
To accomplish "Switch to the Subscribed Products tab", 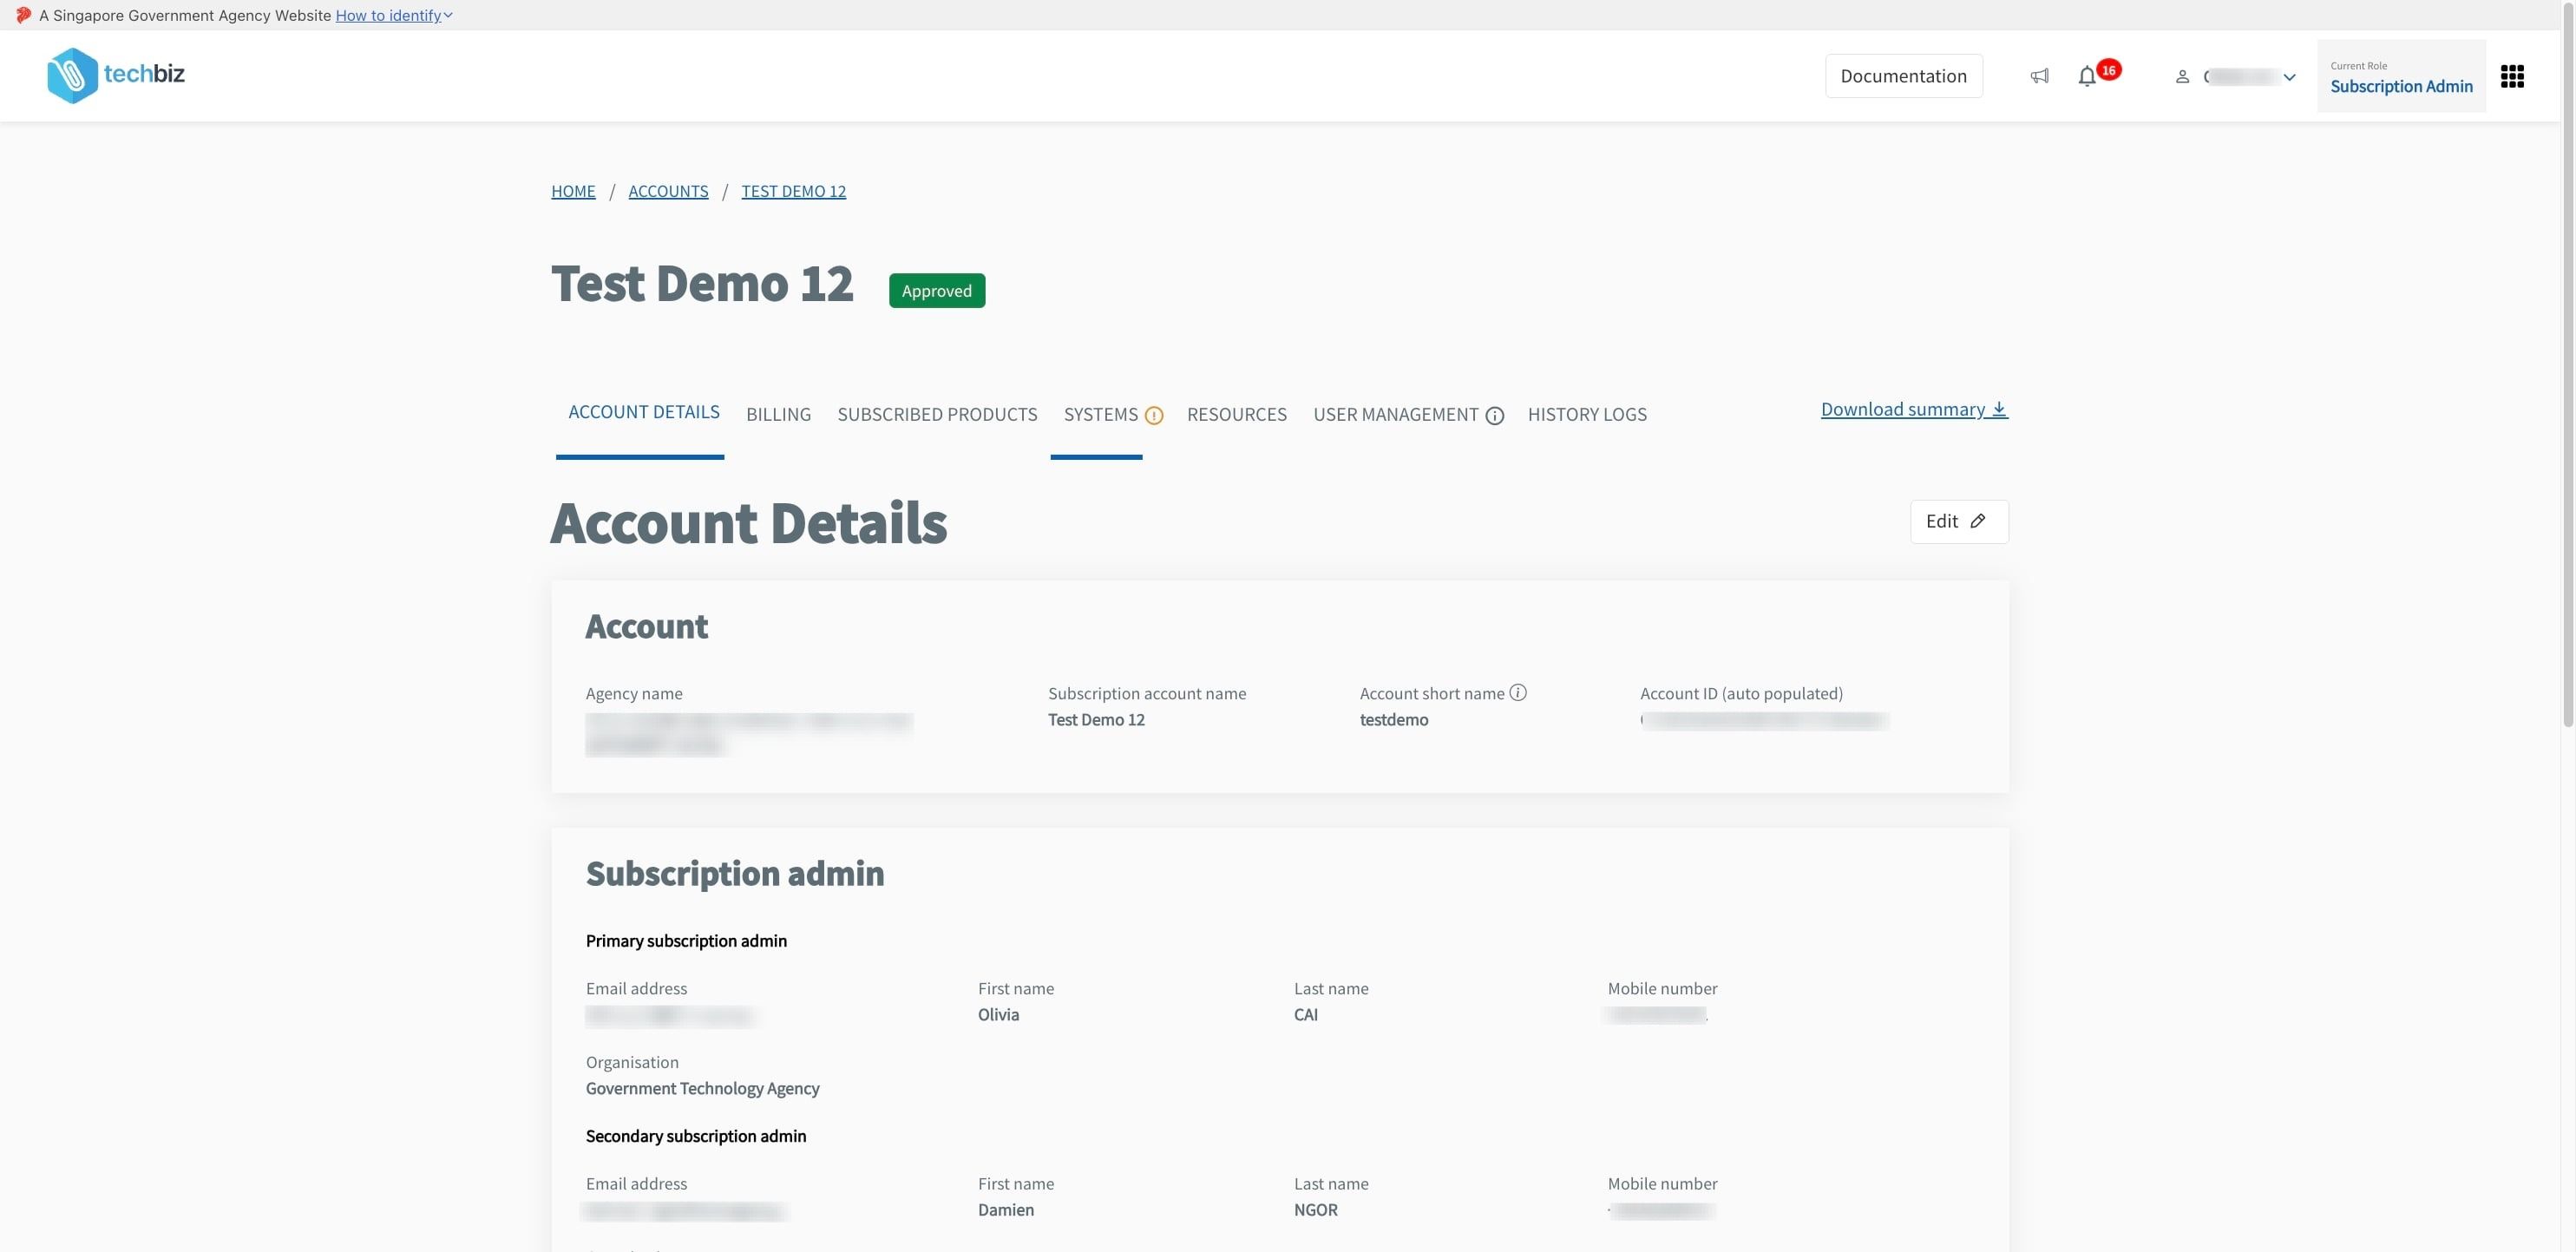I will (x=937, y=414).
